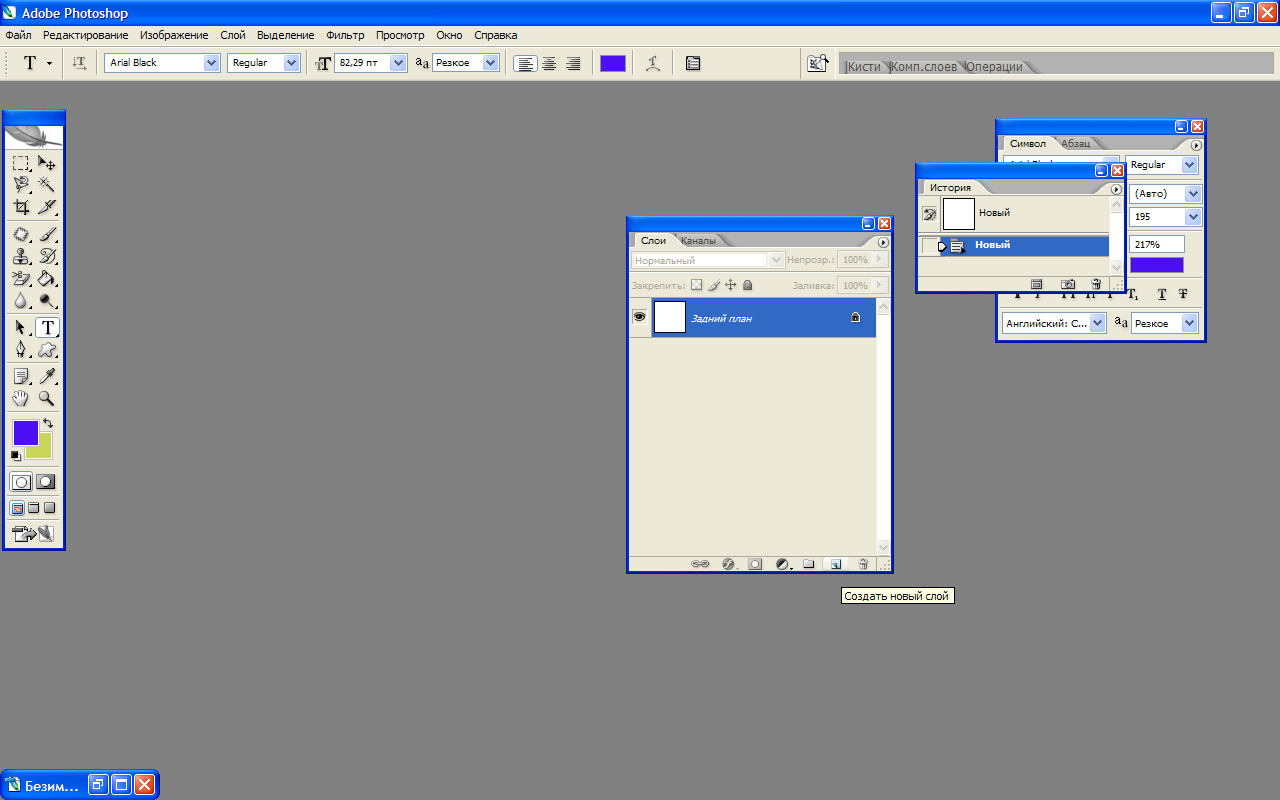The image size is (1280, 800).
Task: Select the Magic Wand tool
Action: coord(47,185)
